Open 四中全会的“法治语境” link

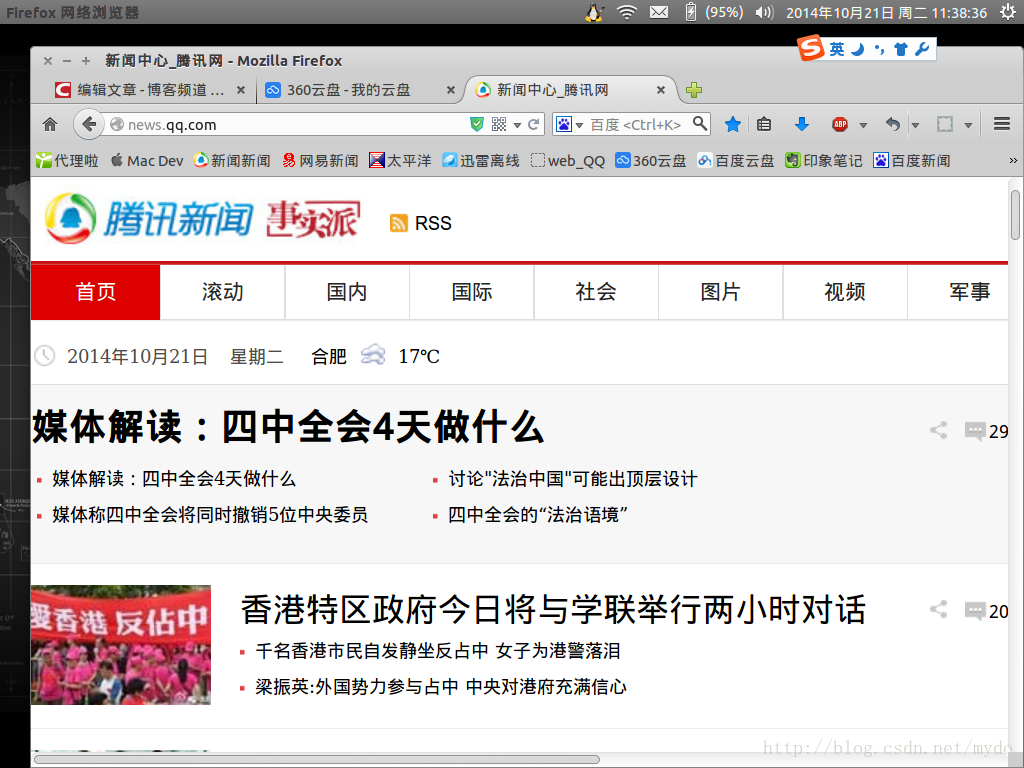pyautogui.click(x=538, y=515)
